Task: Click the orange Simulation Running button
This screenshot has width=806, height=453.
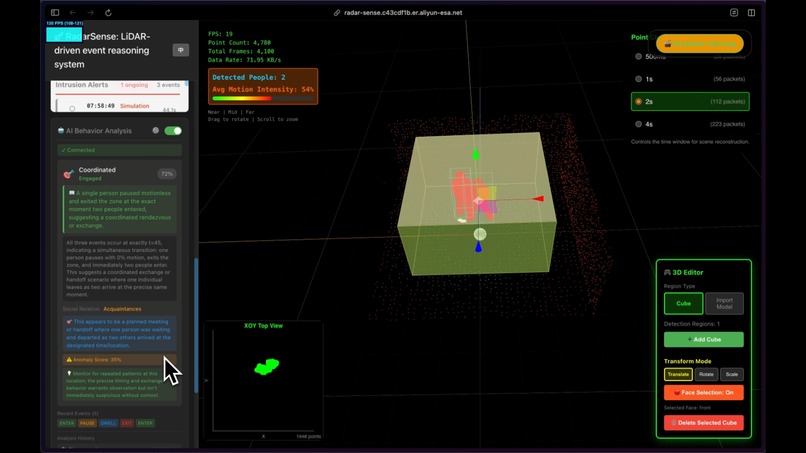Action: [700, 44]
